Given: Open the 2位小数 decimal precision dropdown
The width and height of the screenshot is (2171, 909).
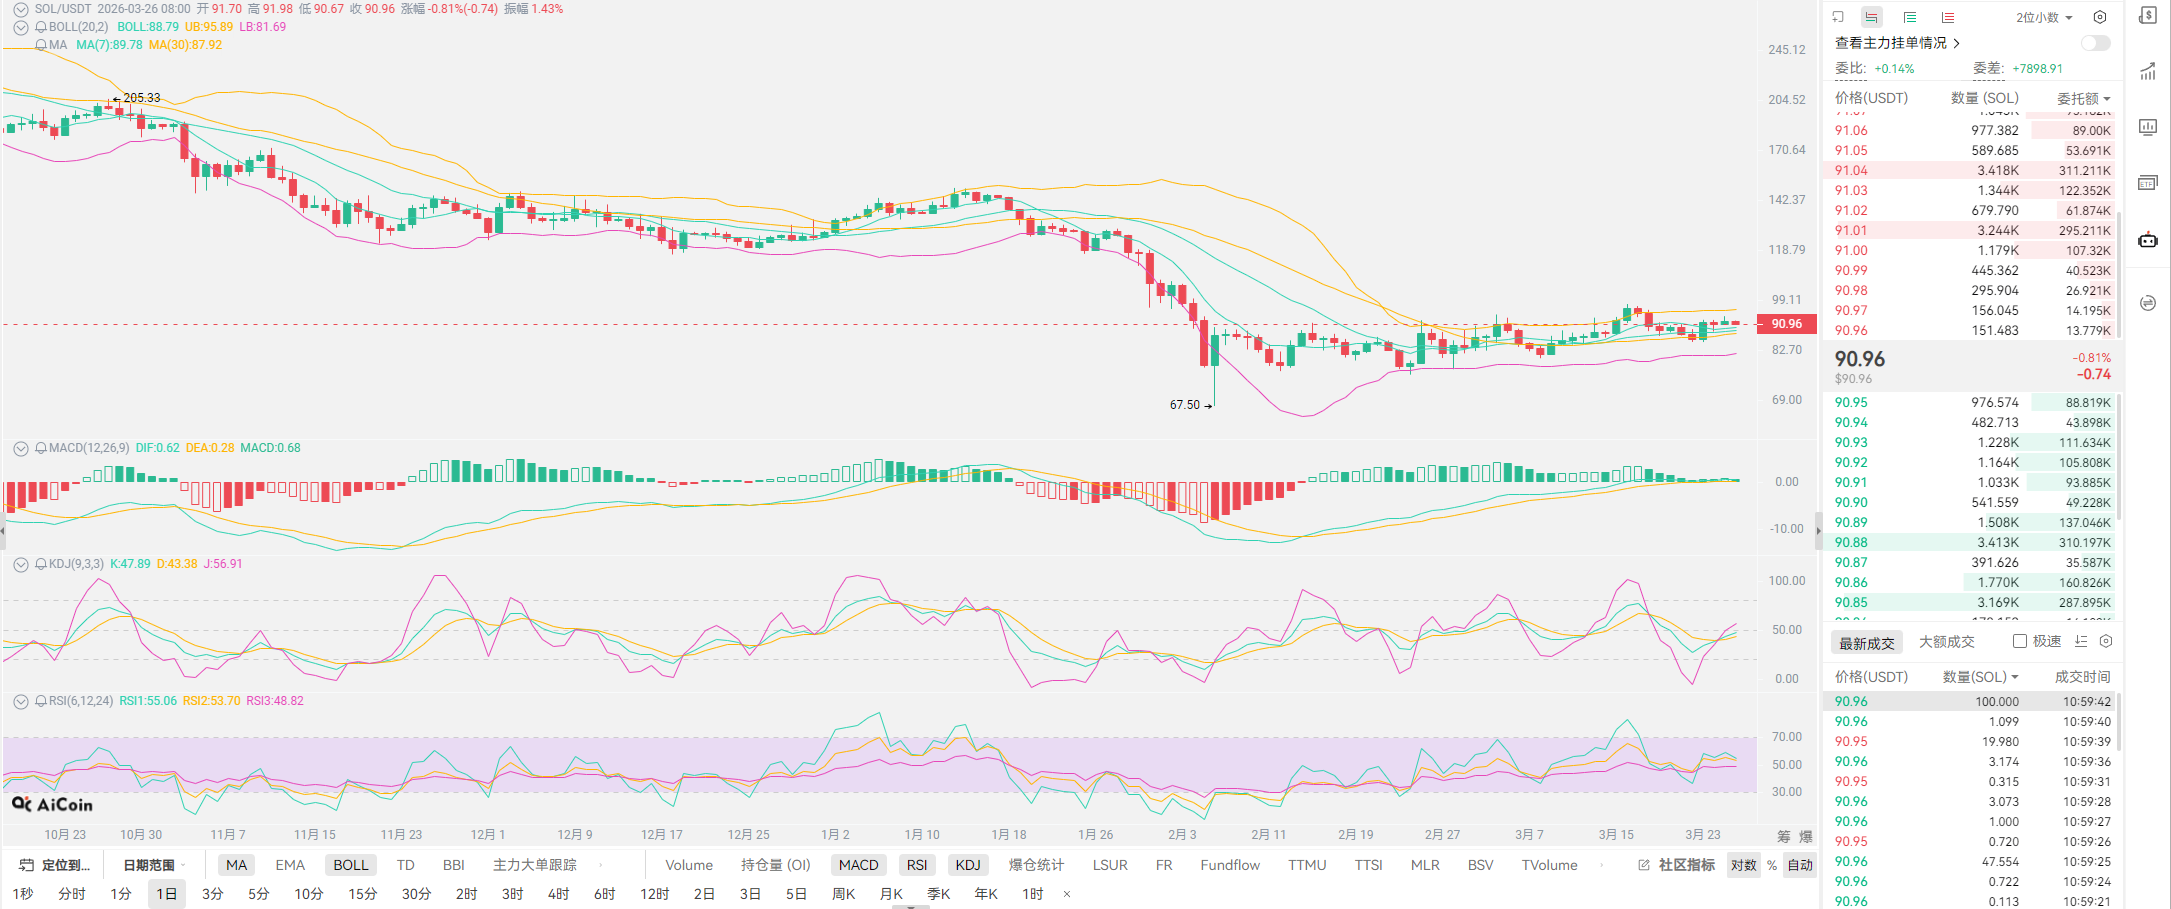Looking at the screenshot, I should coord(2044,17).
